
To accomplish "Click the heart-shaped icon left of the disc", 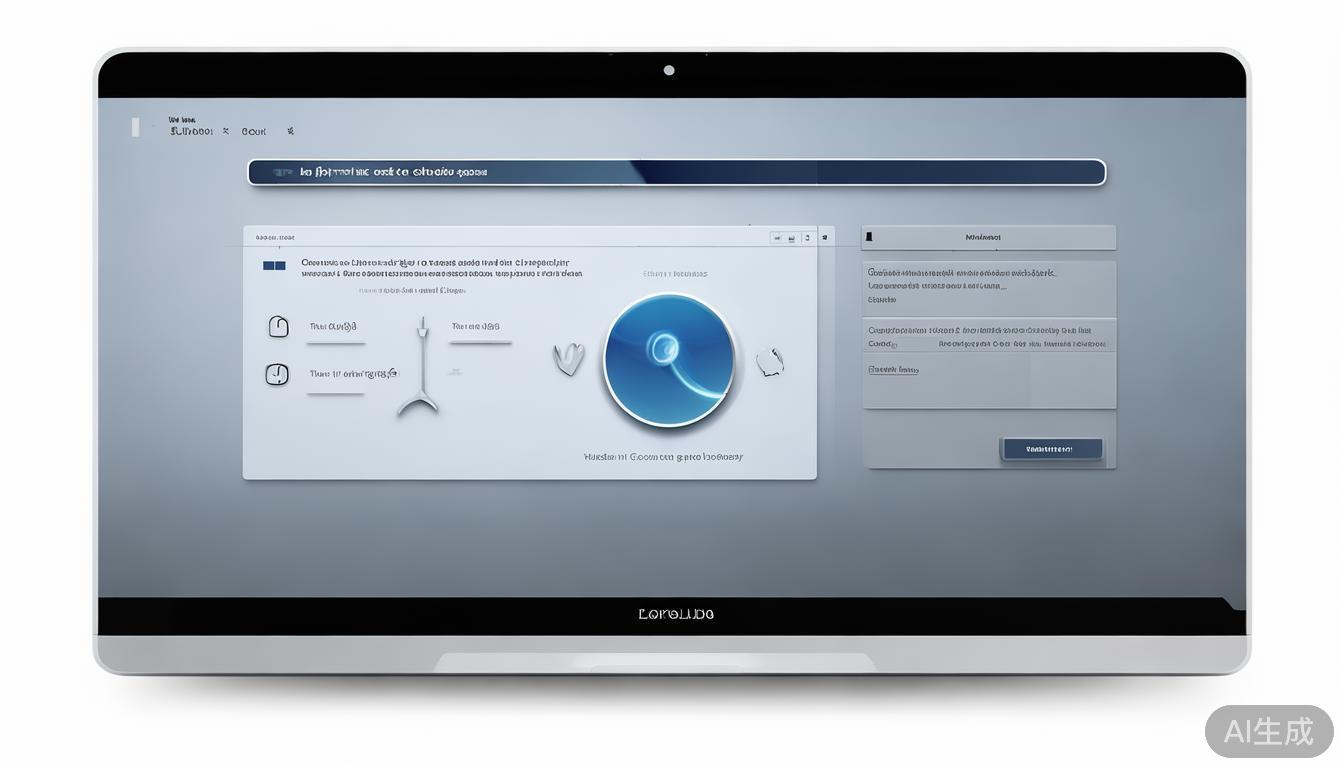I will point(568,359).
